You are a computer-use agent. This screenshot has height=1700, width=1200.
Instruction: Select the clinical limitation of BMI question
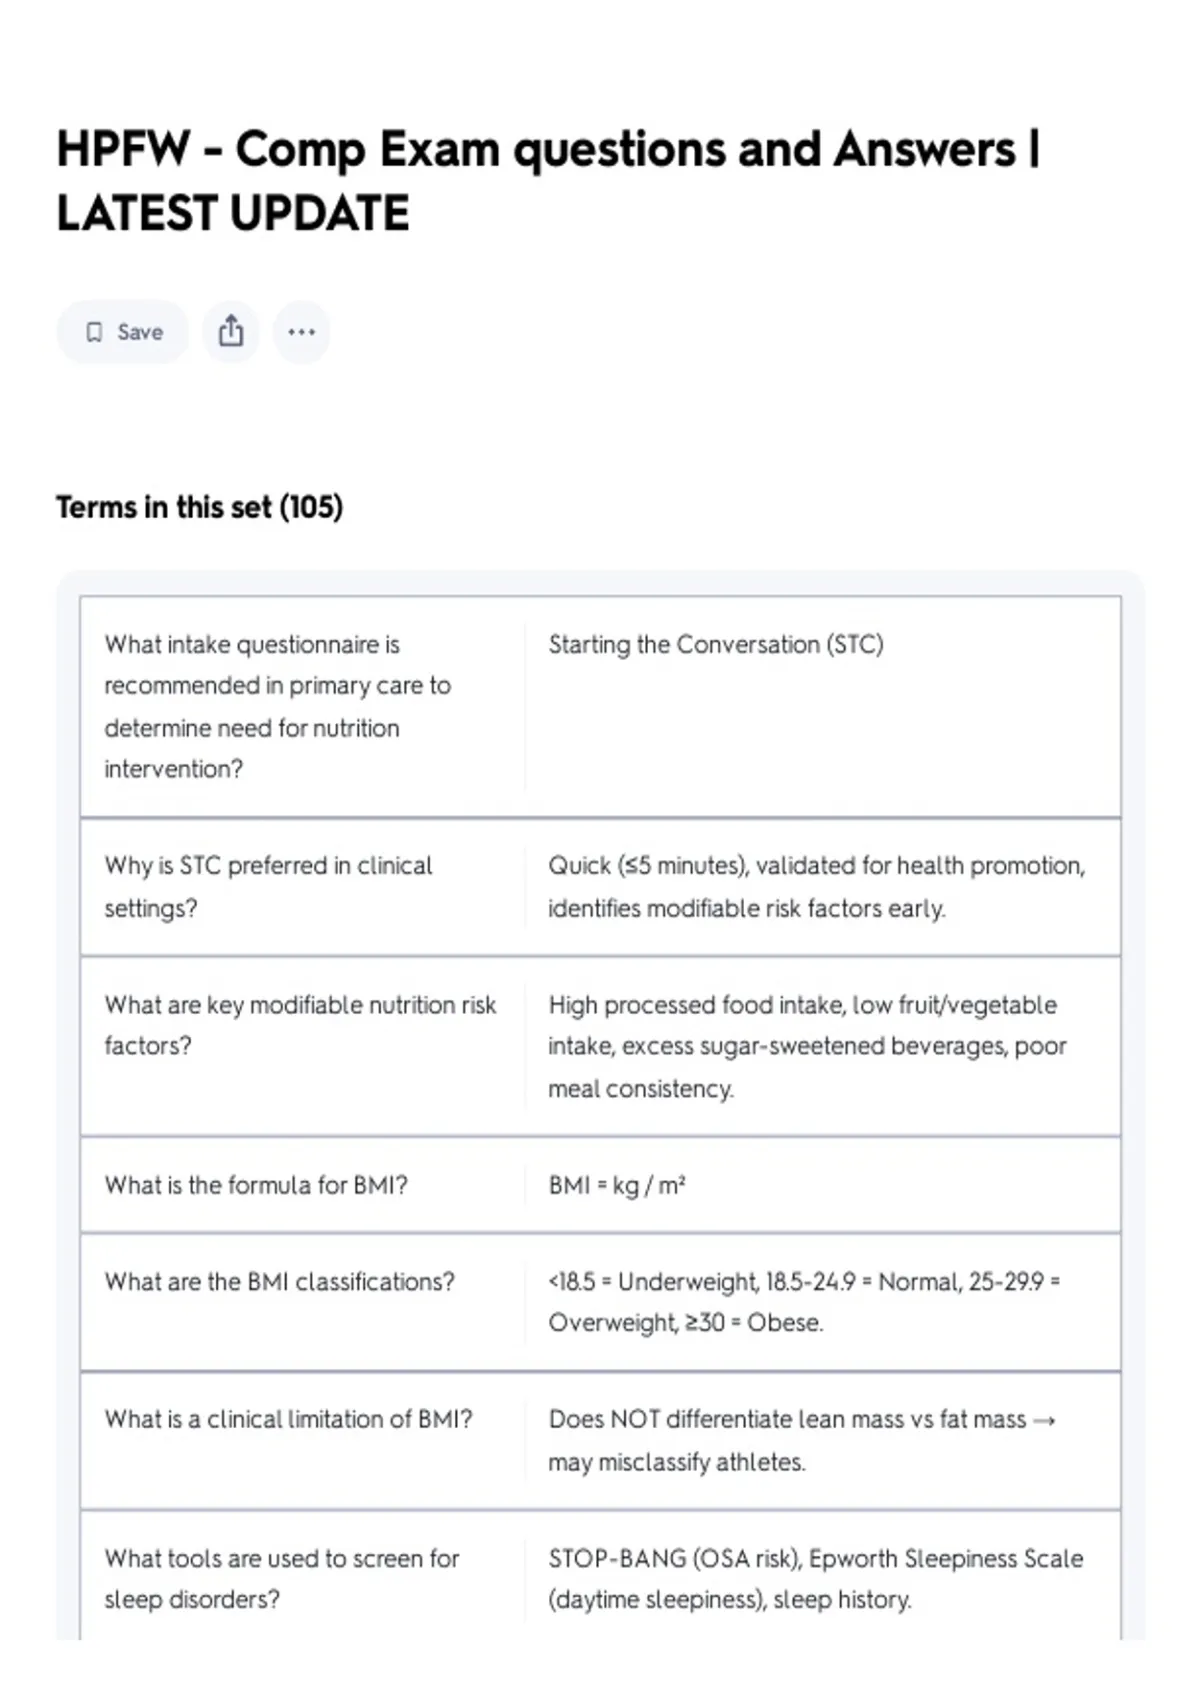(x=288, y=1419)
